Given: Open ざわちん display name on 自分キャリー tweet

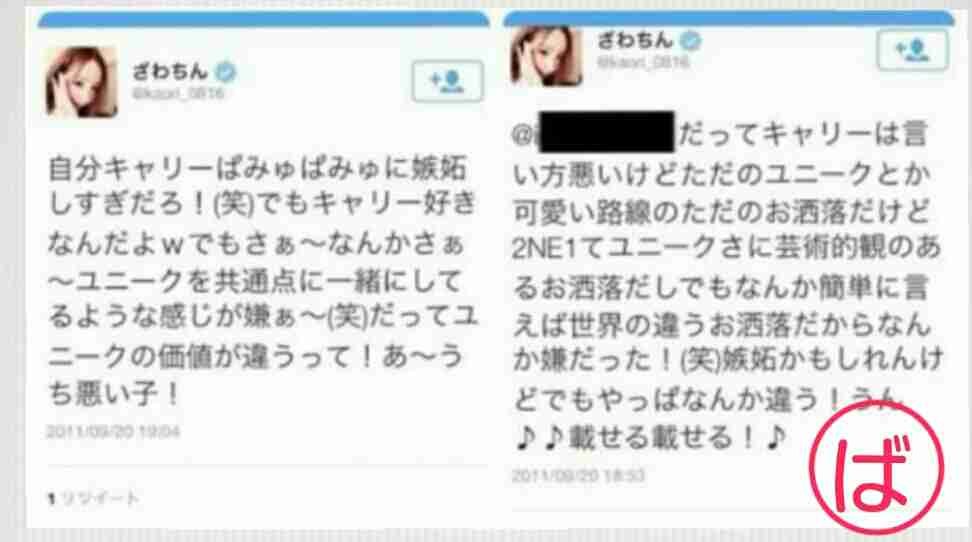Looking at the screenshot, I should pyautogui.click(x=170, y=71).
